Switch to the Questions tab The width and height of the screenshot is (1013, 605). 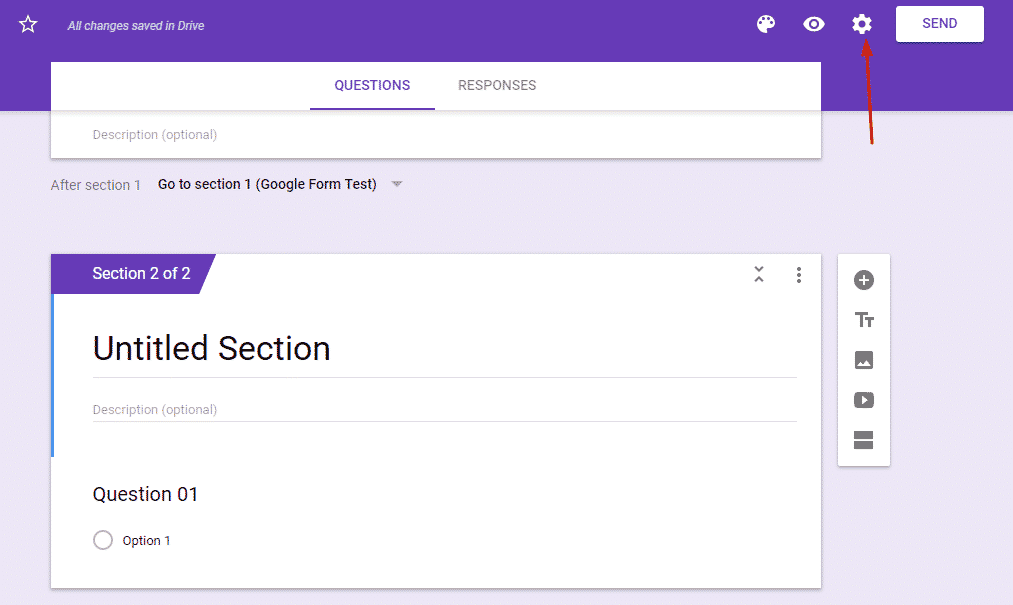(372, 86)
